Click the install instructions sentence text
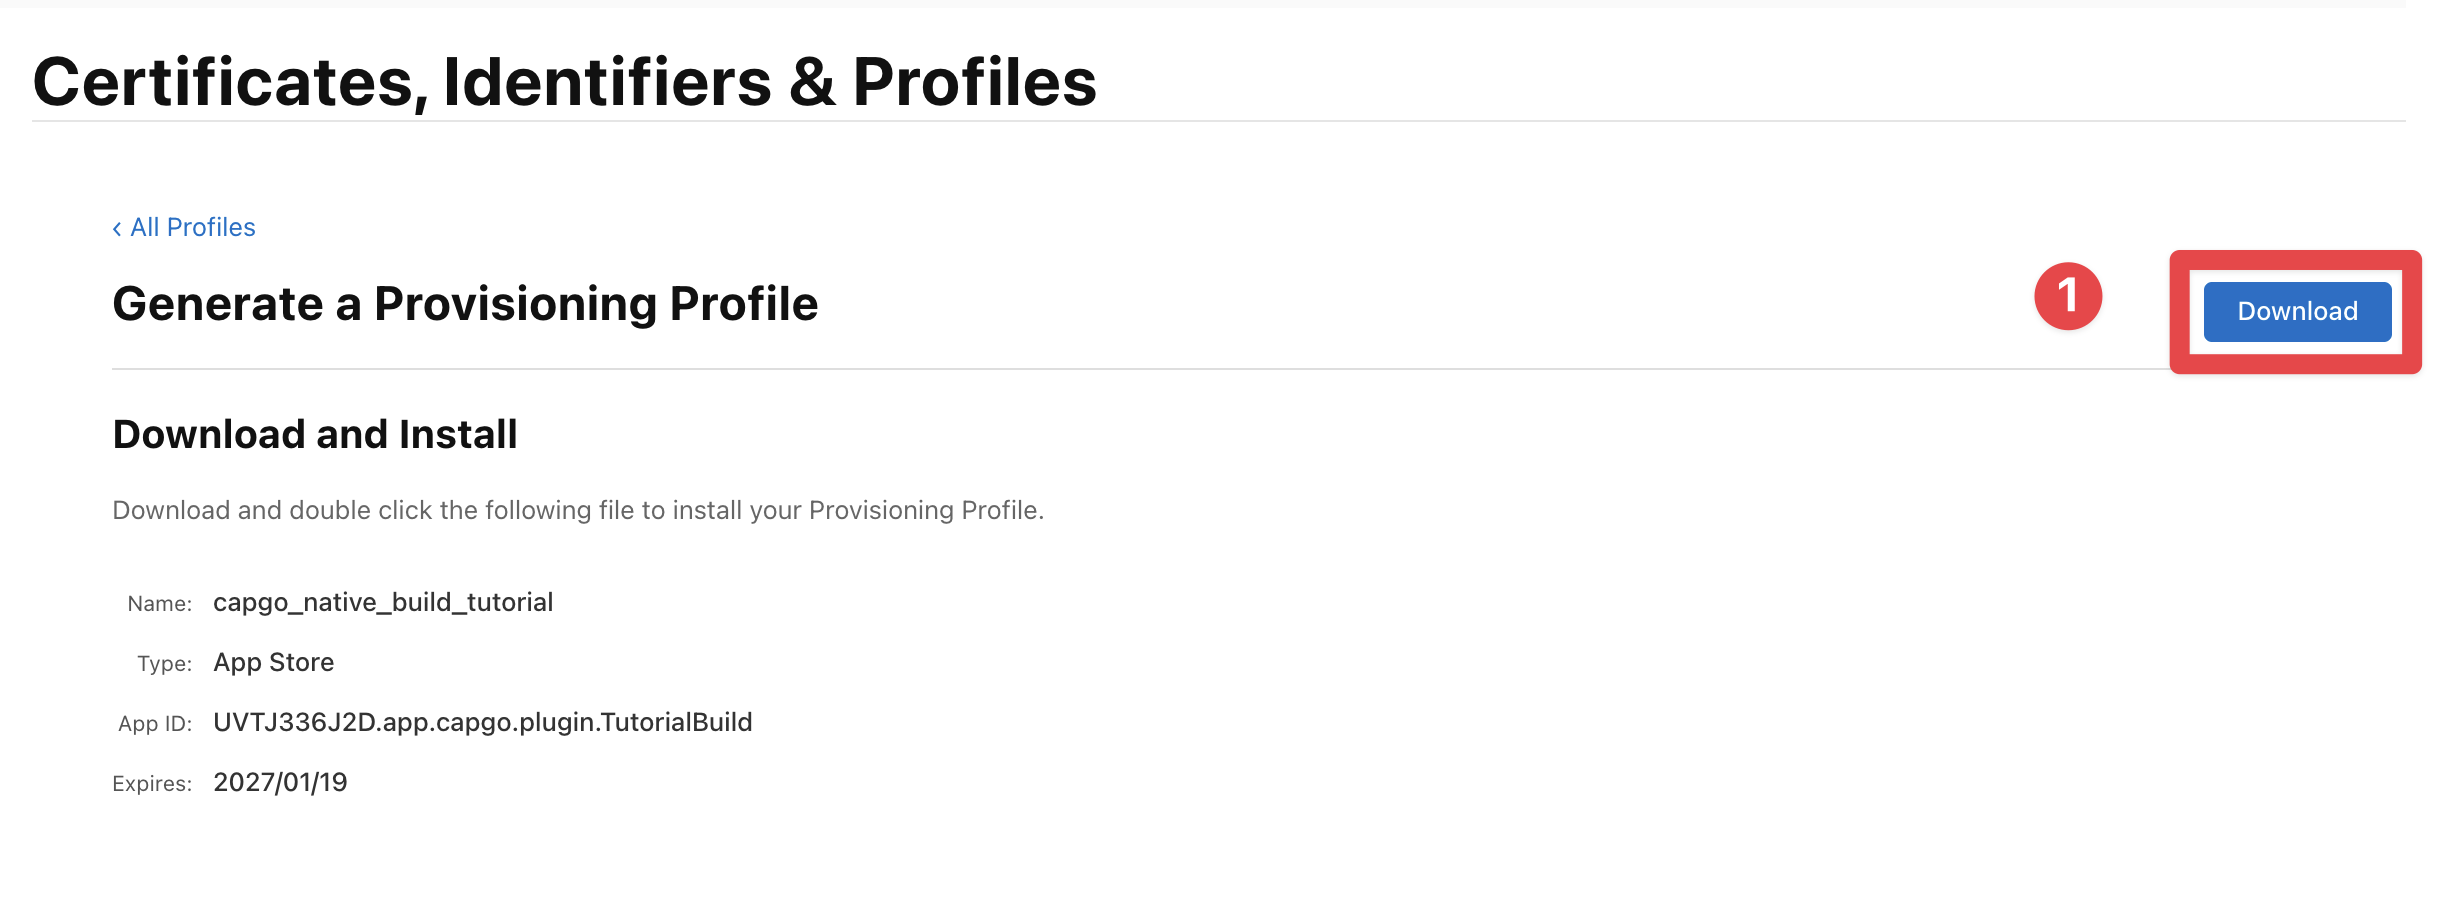 tap(577, 509)
